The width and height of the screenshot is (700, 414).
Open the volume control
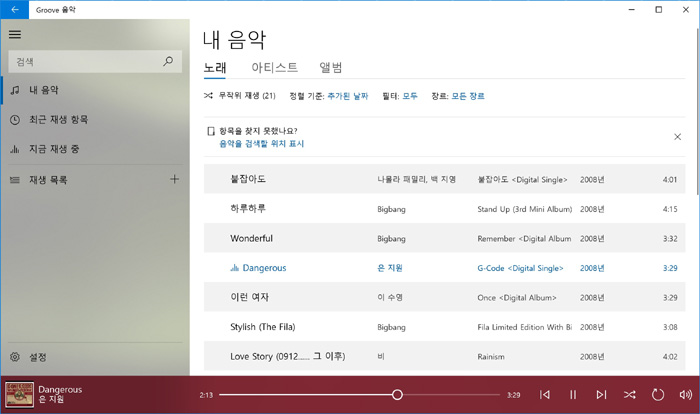click(685, 394)
